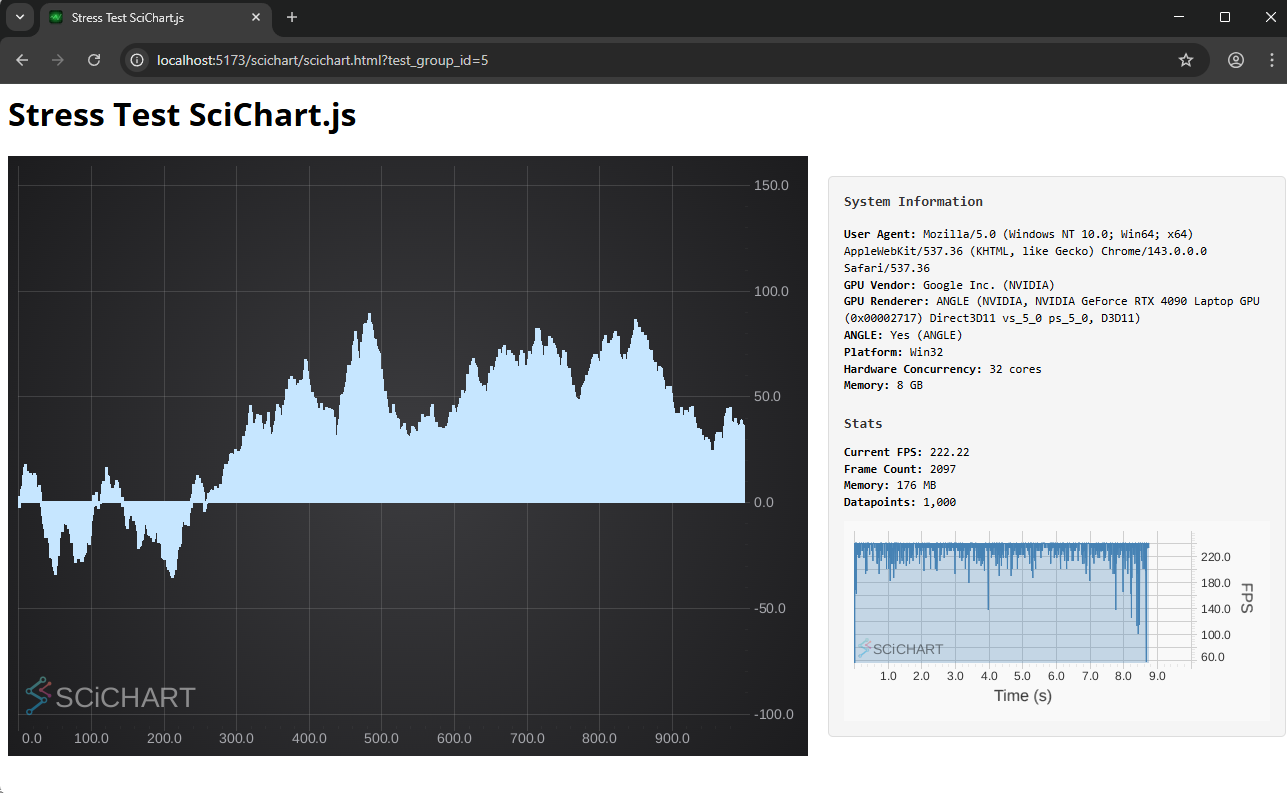Close the Stress Test SciChart.js tab
Image resolution: width=1287 pixels, height=793 pixels.
pos(257,18)
